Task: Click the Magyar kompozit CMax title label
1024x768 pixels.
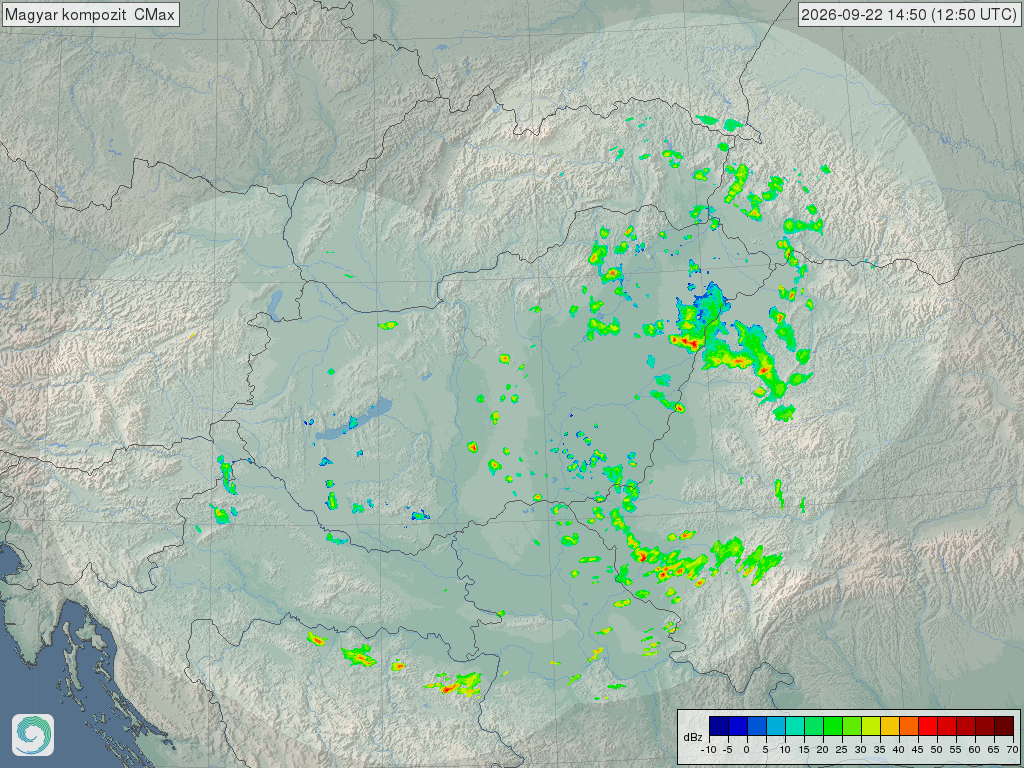Action: (x=90, y=14)
